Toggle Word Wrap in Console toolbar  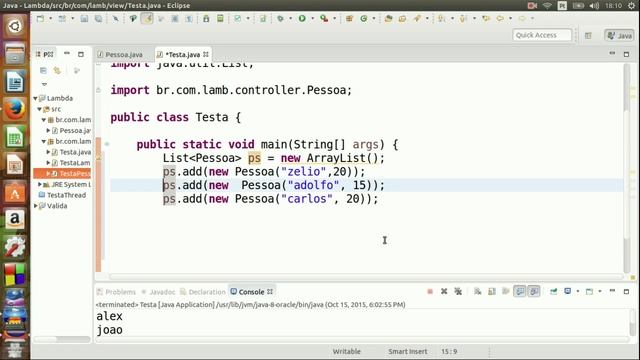point(506,291)
